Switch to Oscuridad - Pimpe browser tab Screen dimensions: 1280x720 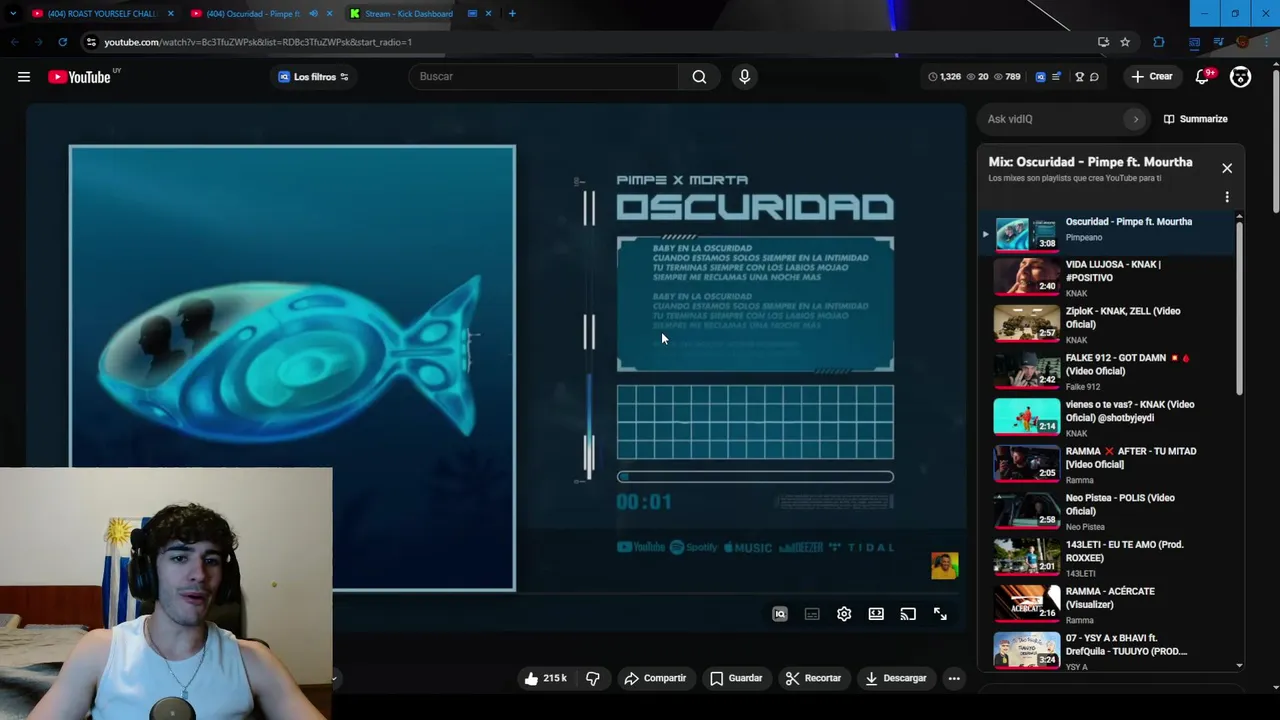tap(250, 14)
